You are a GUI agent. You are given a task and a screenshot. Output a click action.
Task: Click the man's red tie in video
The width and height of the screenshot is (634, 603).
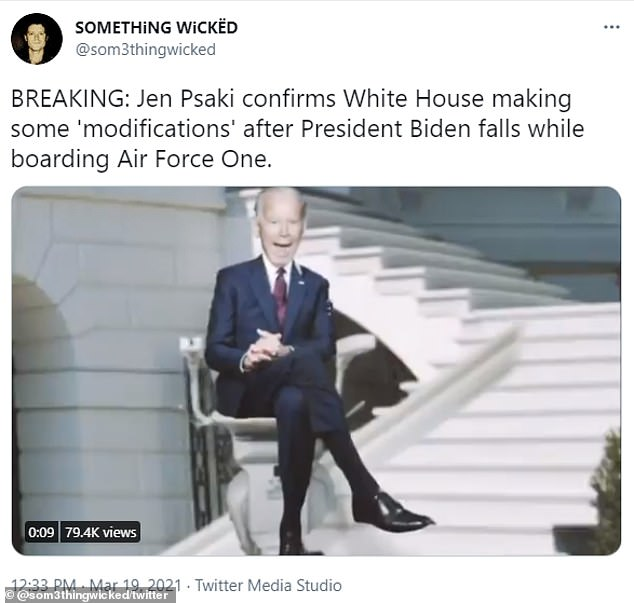click(x=281, y=293)
